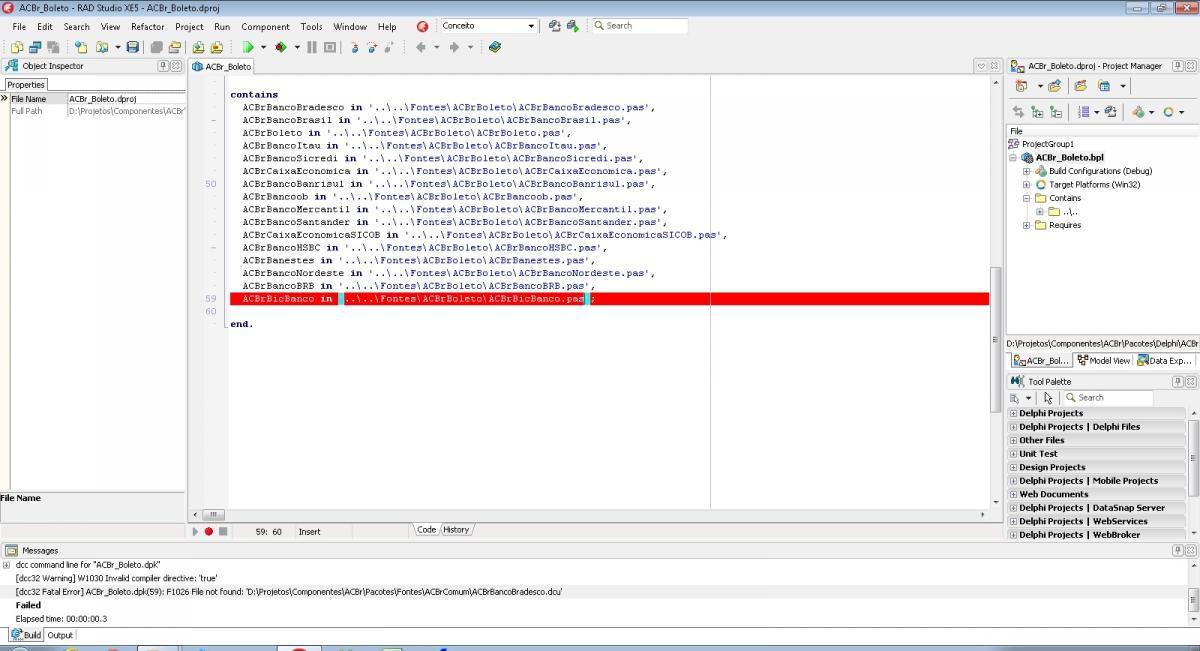Switch to the History tab

point(456,530)
